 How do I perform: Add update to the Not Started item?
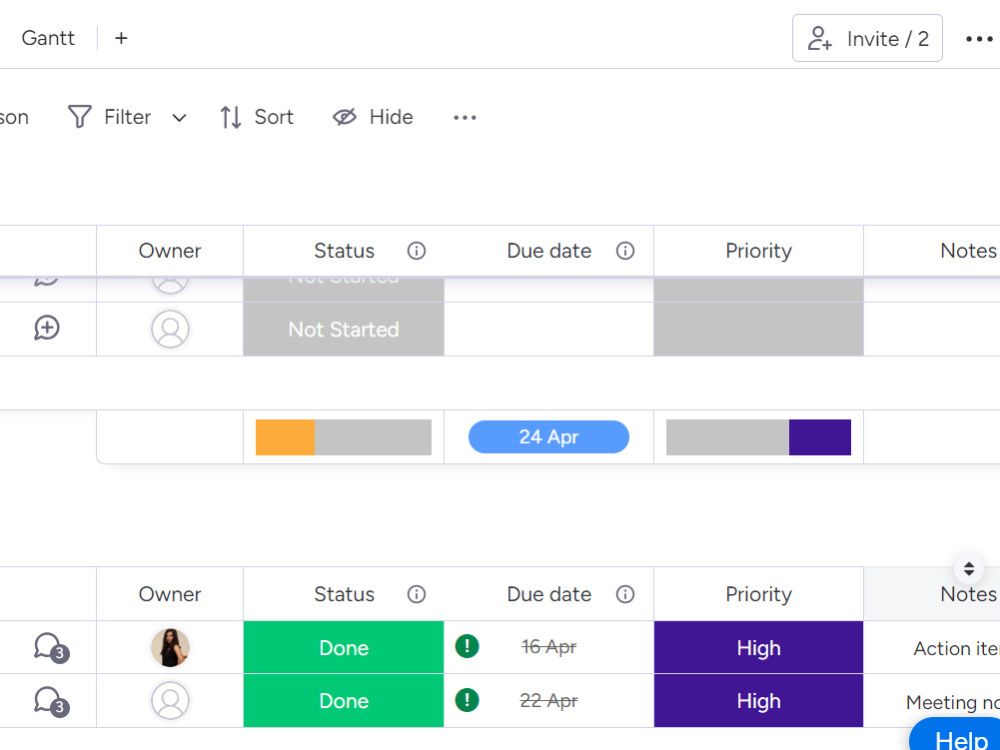tap(47, 328)
